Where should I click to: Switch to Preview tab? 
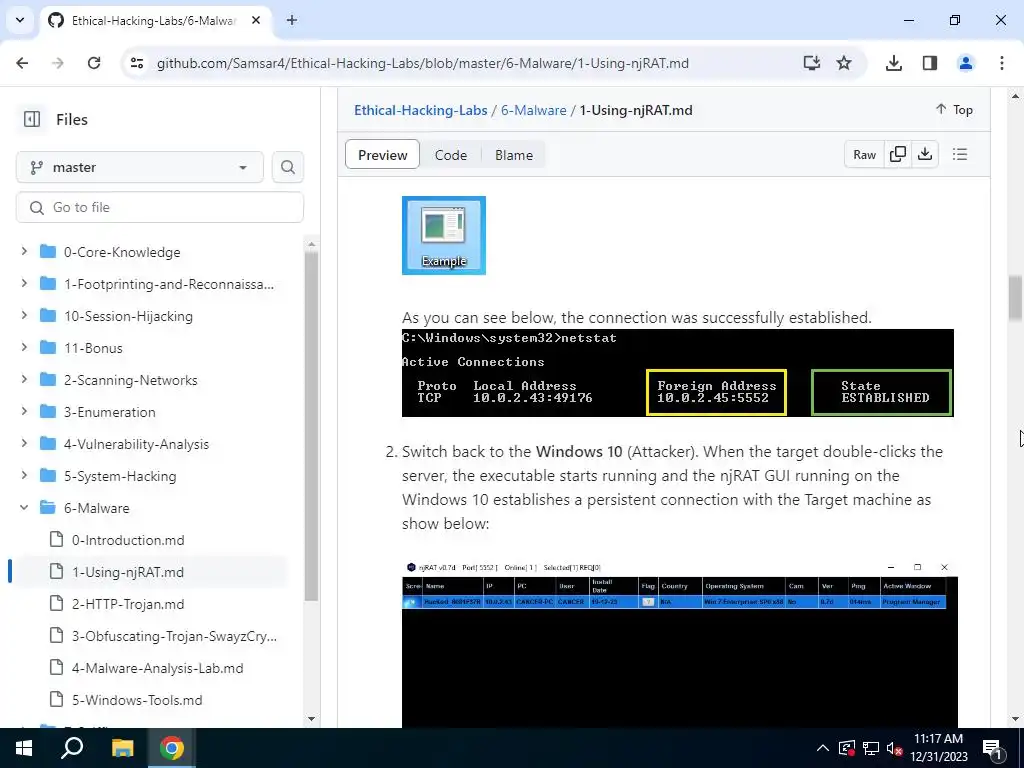382,155
